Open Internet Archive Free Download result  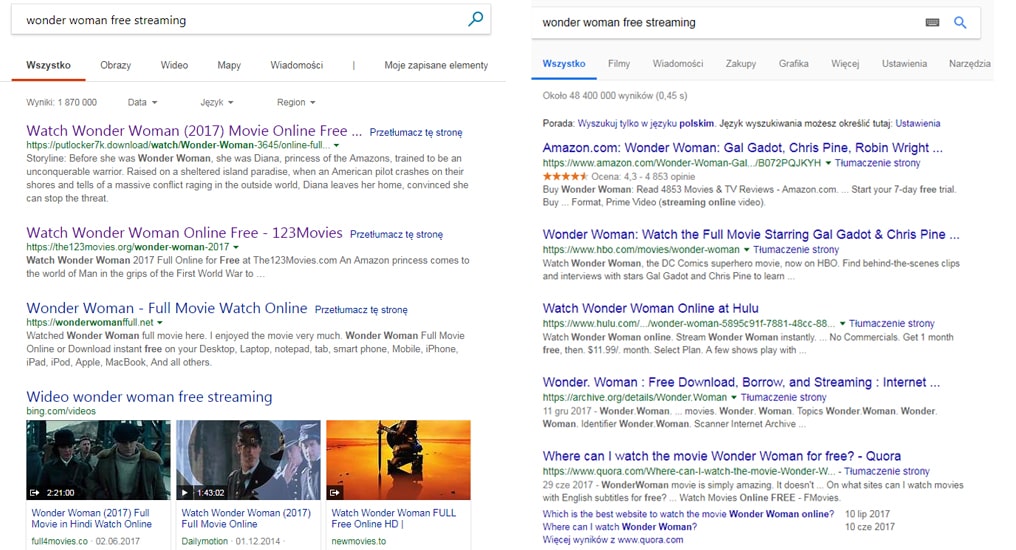pos(741,382)
